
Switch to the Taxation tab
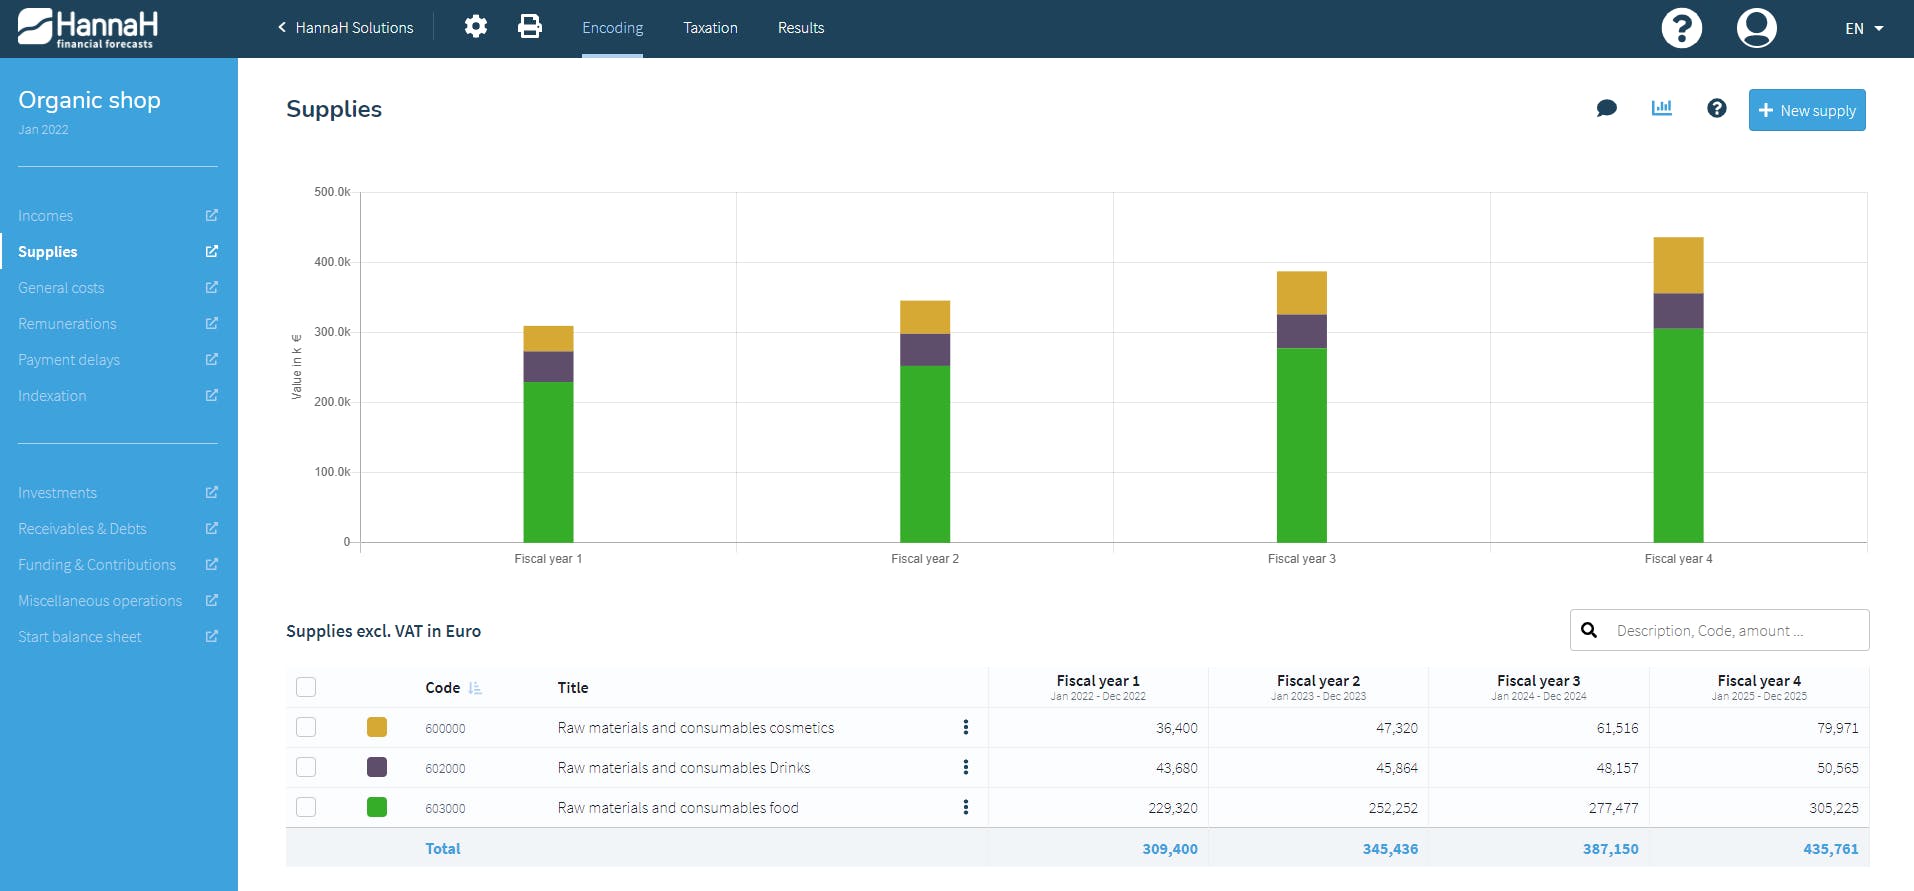710,28
